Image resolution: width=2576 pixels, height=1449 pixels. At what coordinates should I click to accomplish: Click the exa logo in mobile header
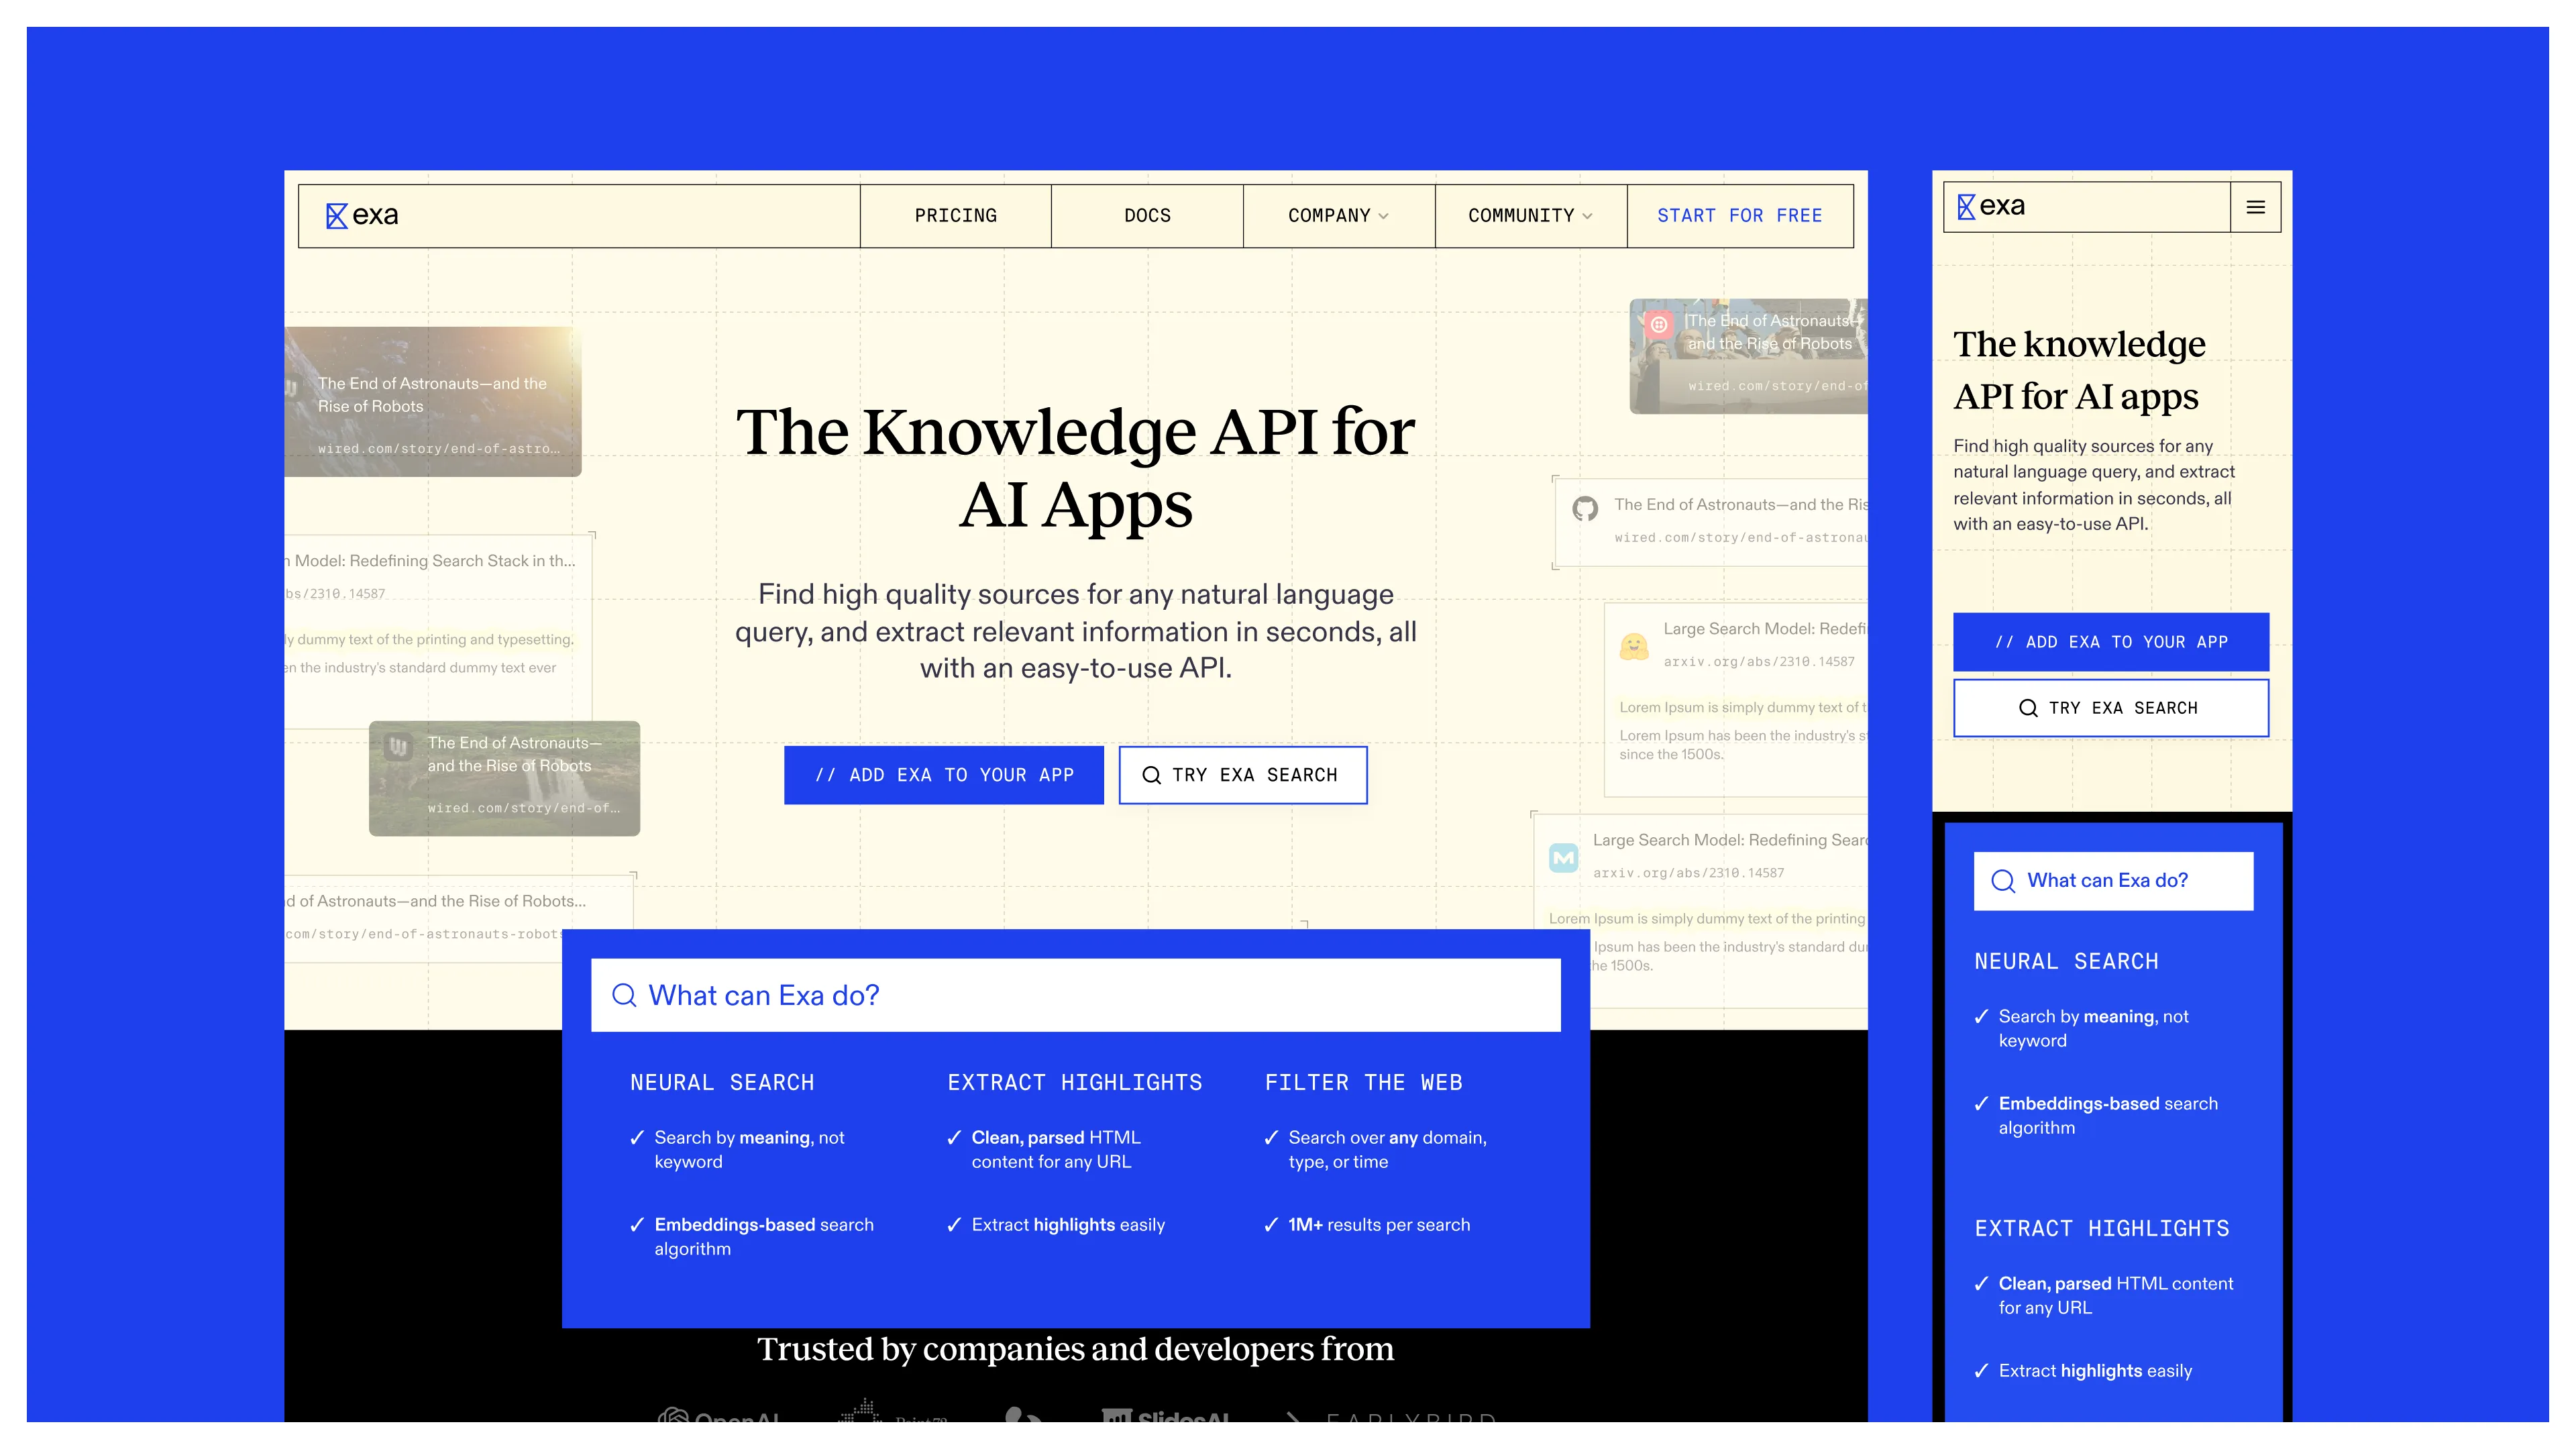pyautogui.click(x=1990, y=206)
